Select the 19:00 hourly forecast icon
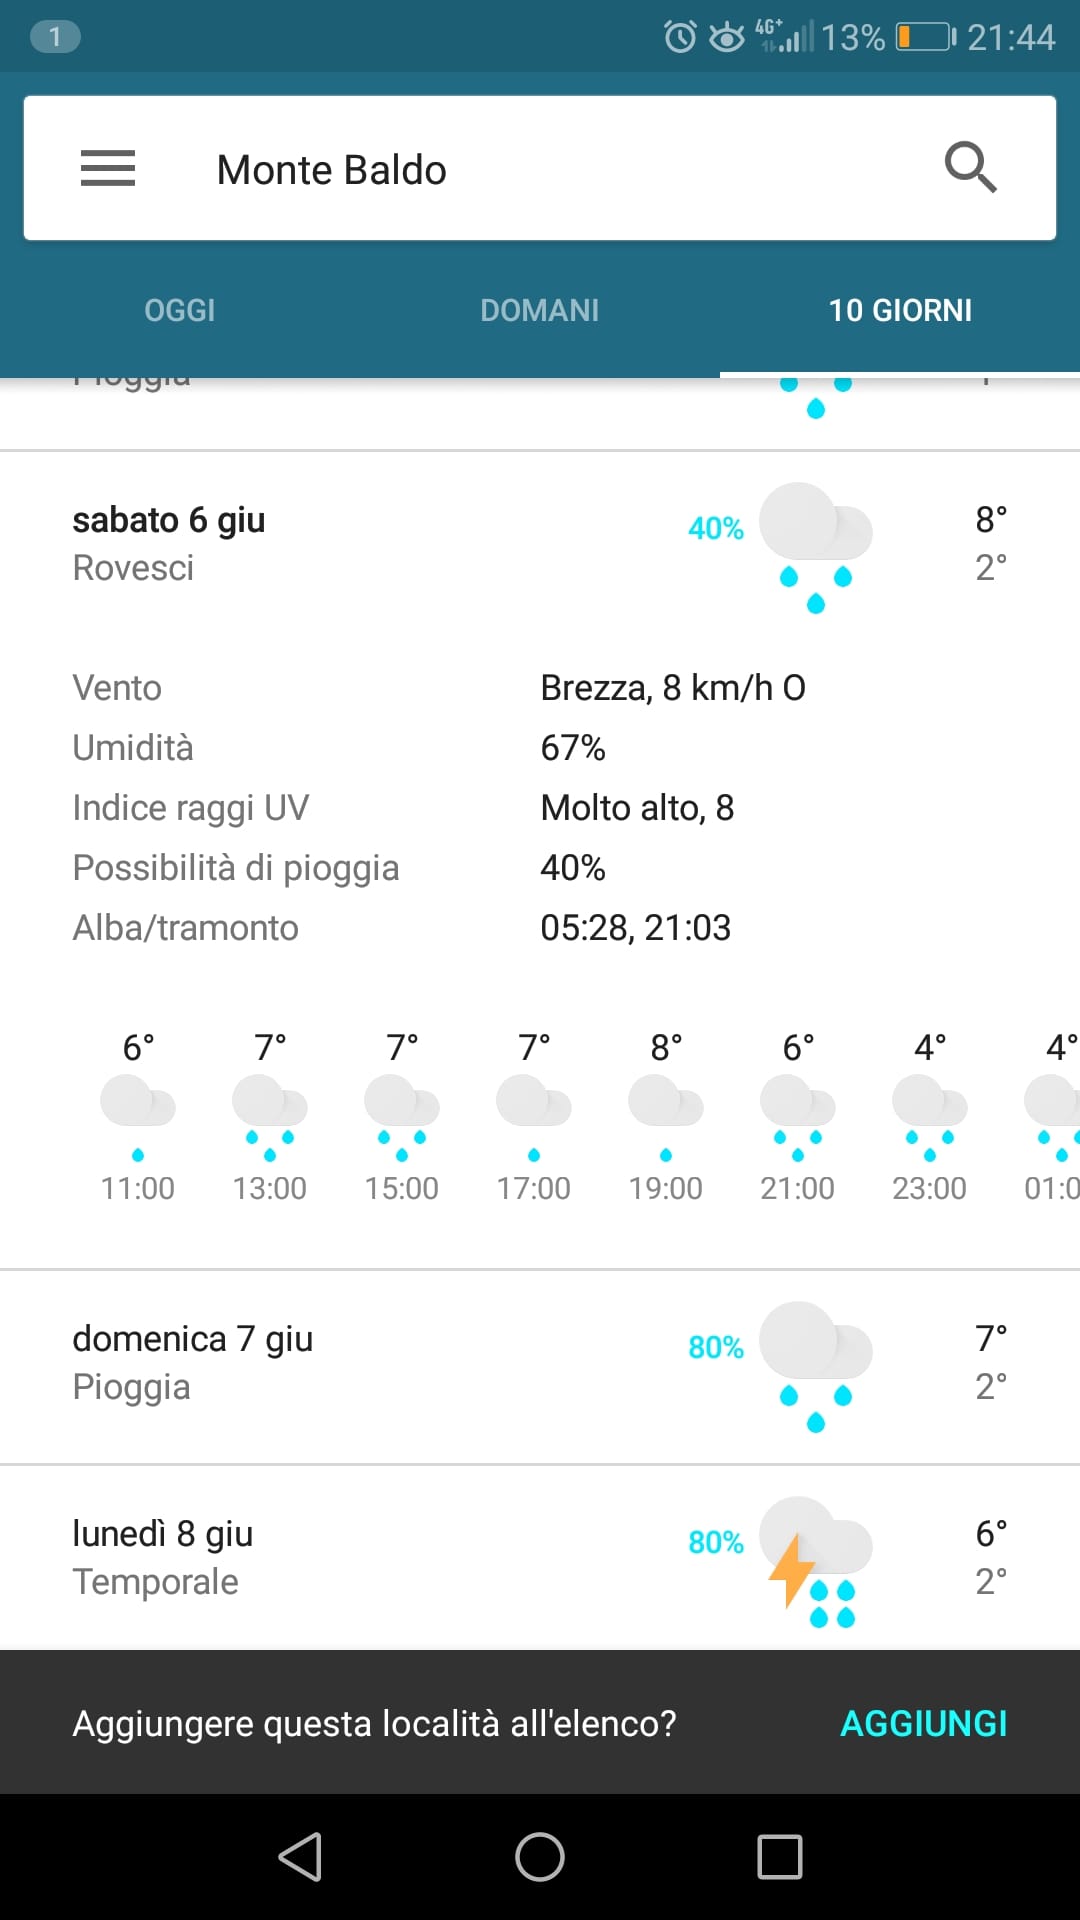The height and width of the screenshot is (1920, 1080). point(666,1118)
